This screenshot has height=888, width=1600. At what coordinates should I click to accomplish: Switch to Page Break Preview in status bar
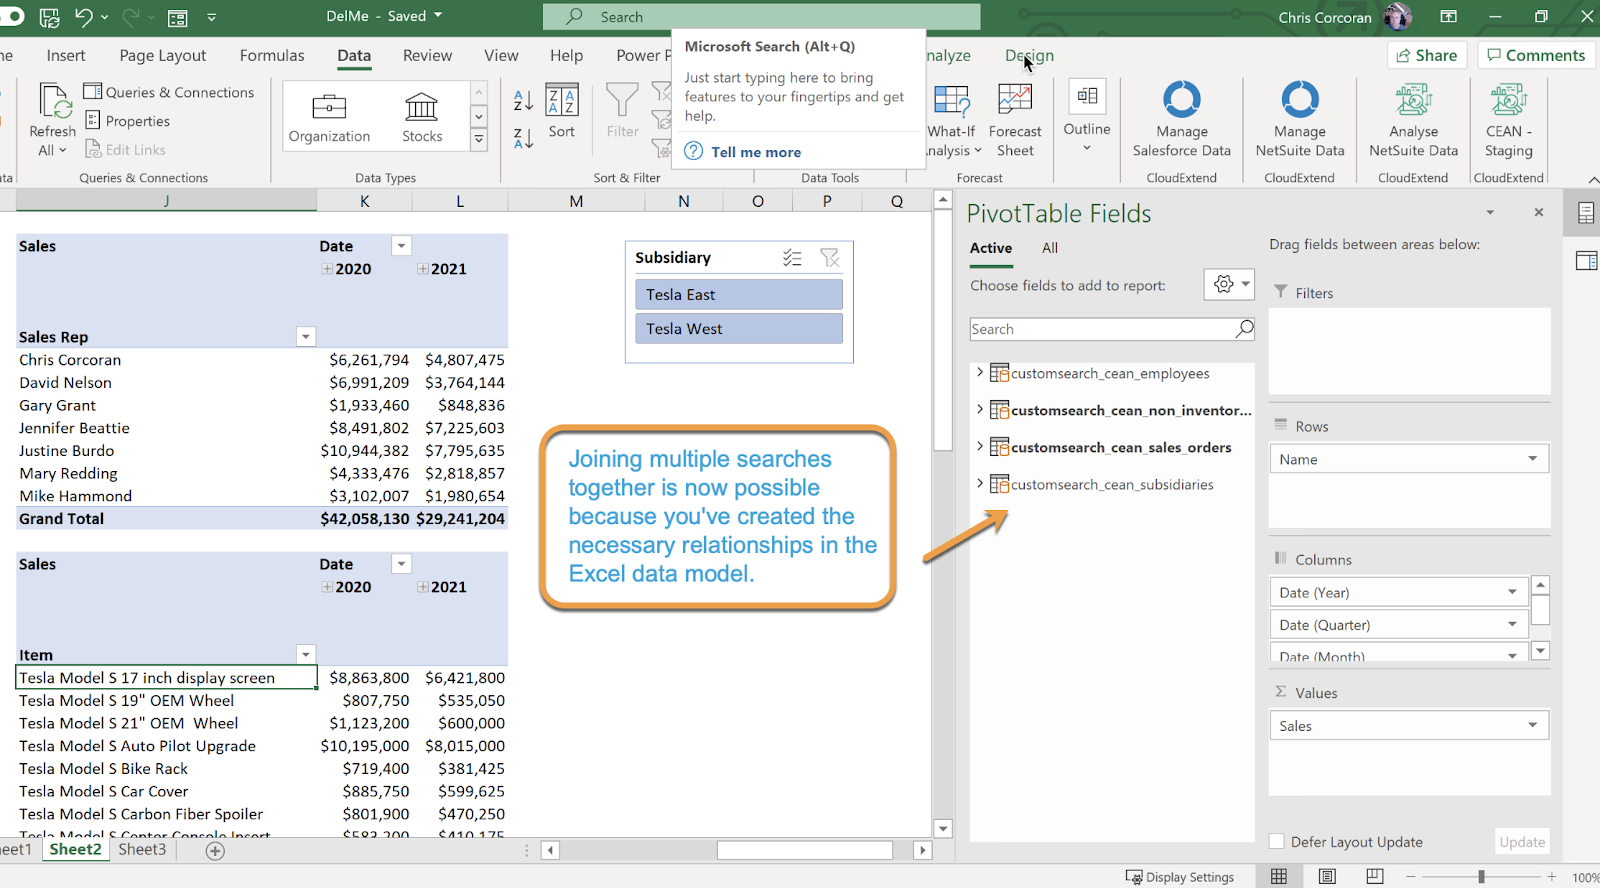point(1375,877)
